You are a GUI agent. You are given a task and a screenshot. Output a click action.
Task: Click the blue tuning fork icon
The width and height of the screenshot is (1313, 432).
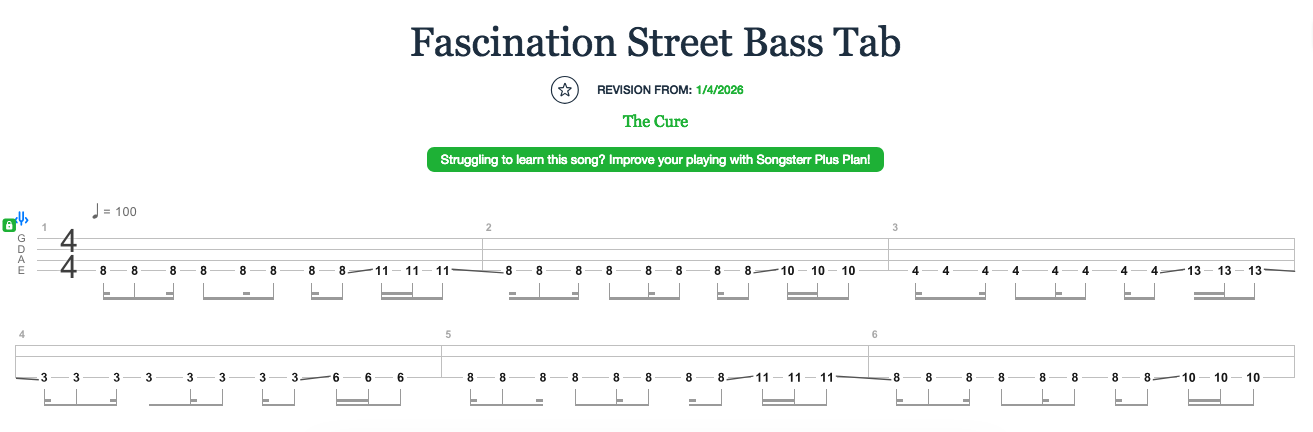coord(22,219)
